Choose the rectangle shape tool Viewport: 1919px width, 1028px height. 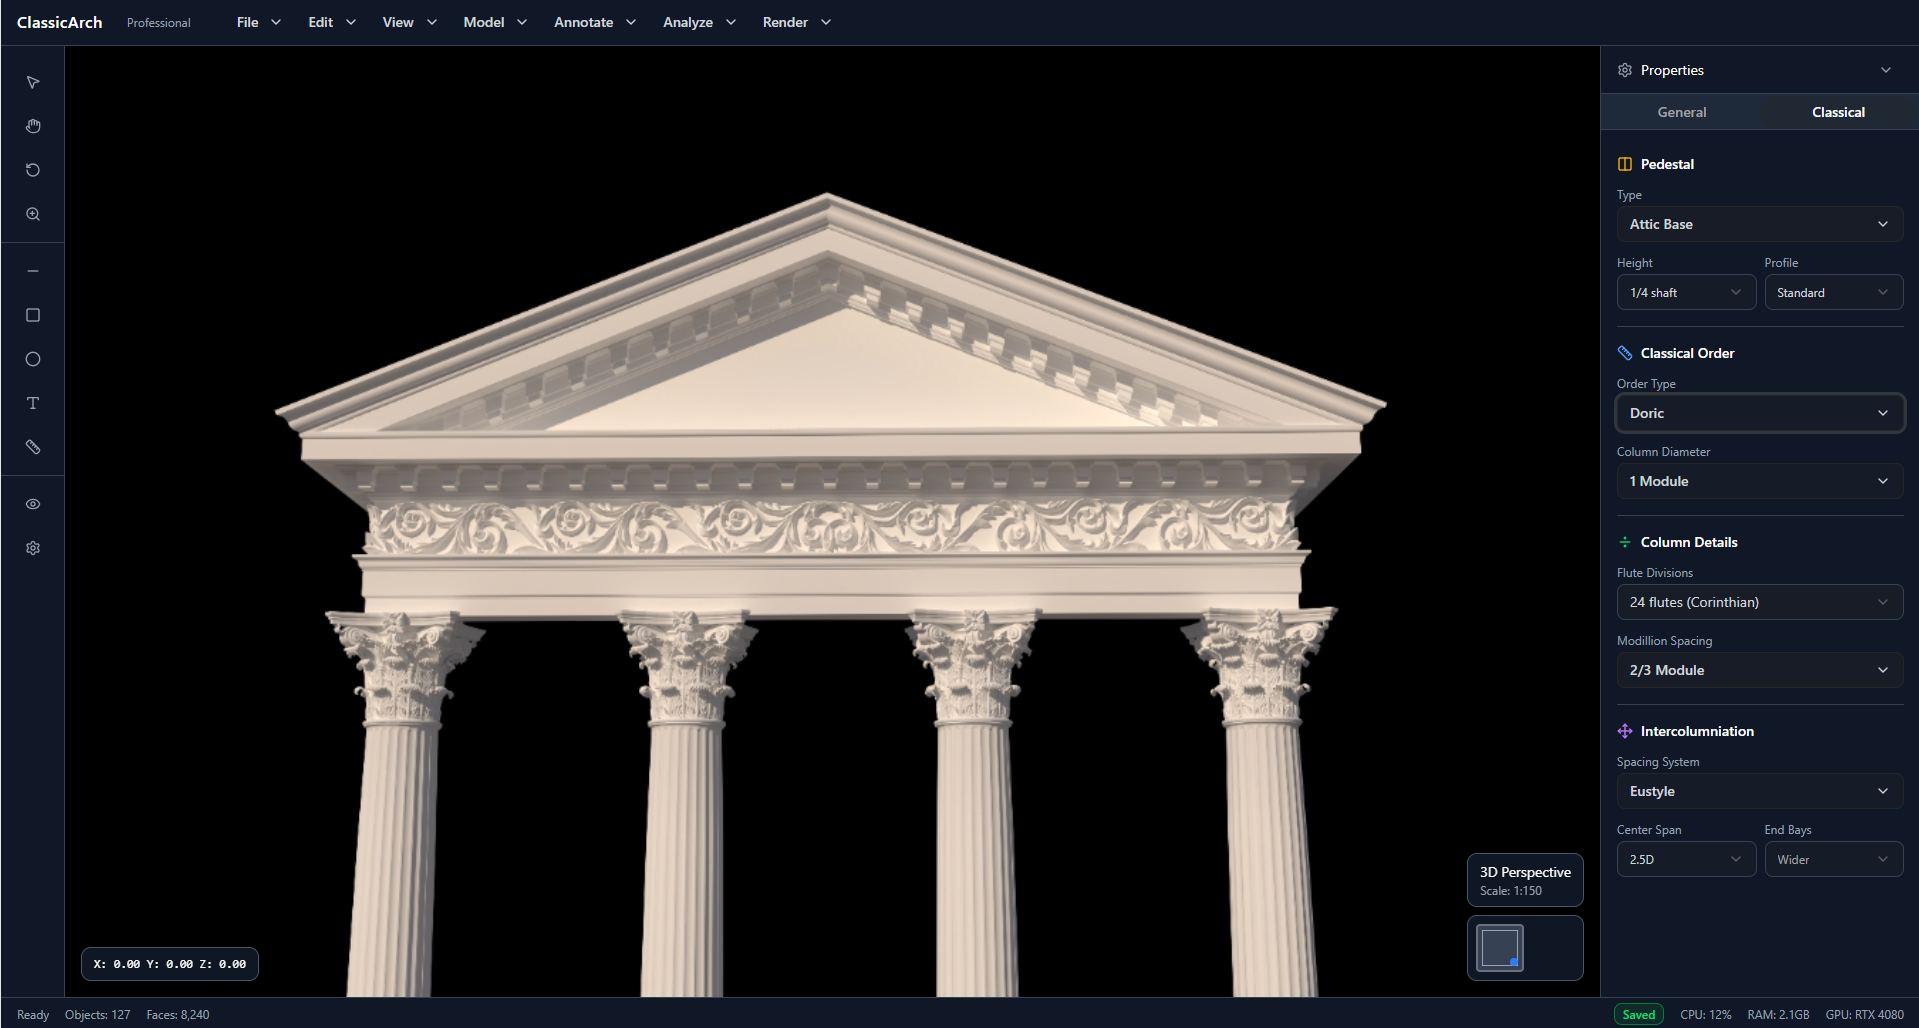33,315
